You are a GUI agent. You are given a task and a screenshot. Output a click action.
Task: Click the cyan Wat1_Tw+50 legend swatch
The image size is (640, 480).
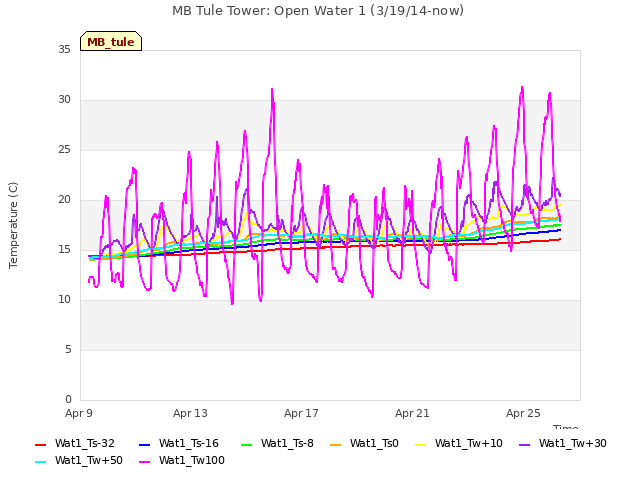(x=41, y=462)
